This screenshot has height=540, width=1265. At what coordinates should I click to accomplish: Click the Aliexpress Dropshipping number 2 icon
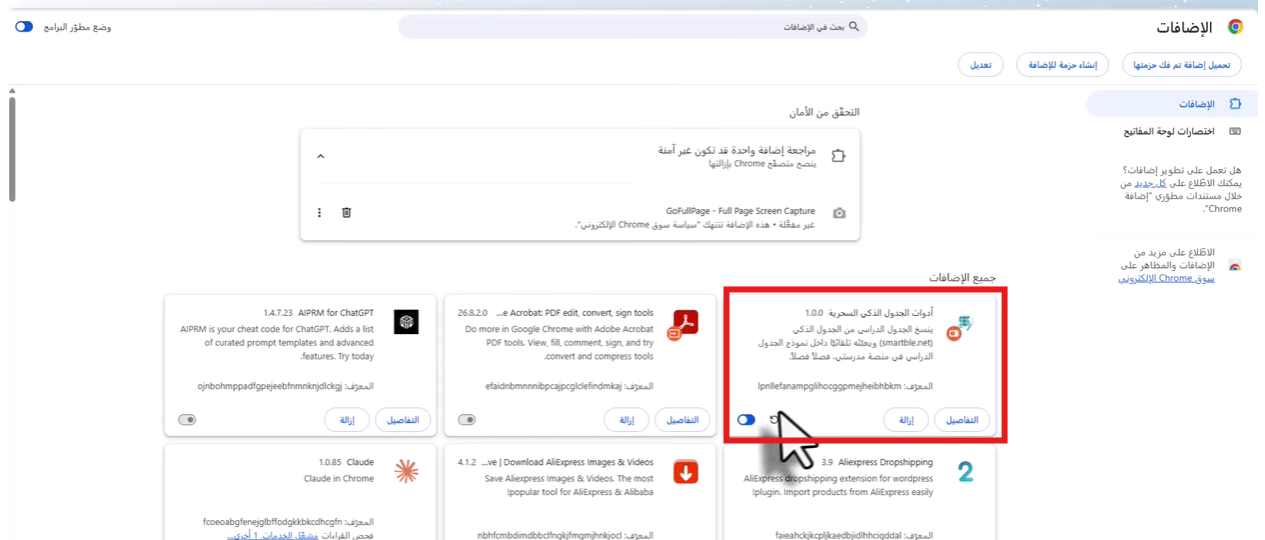coord(965,471)
